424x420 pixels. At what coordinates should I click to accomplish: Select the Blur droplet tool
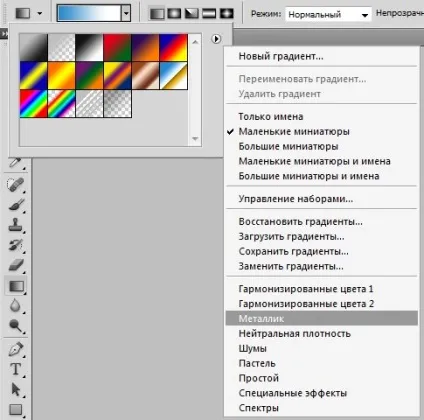tap(15, 306)
